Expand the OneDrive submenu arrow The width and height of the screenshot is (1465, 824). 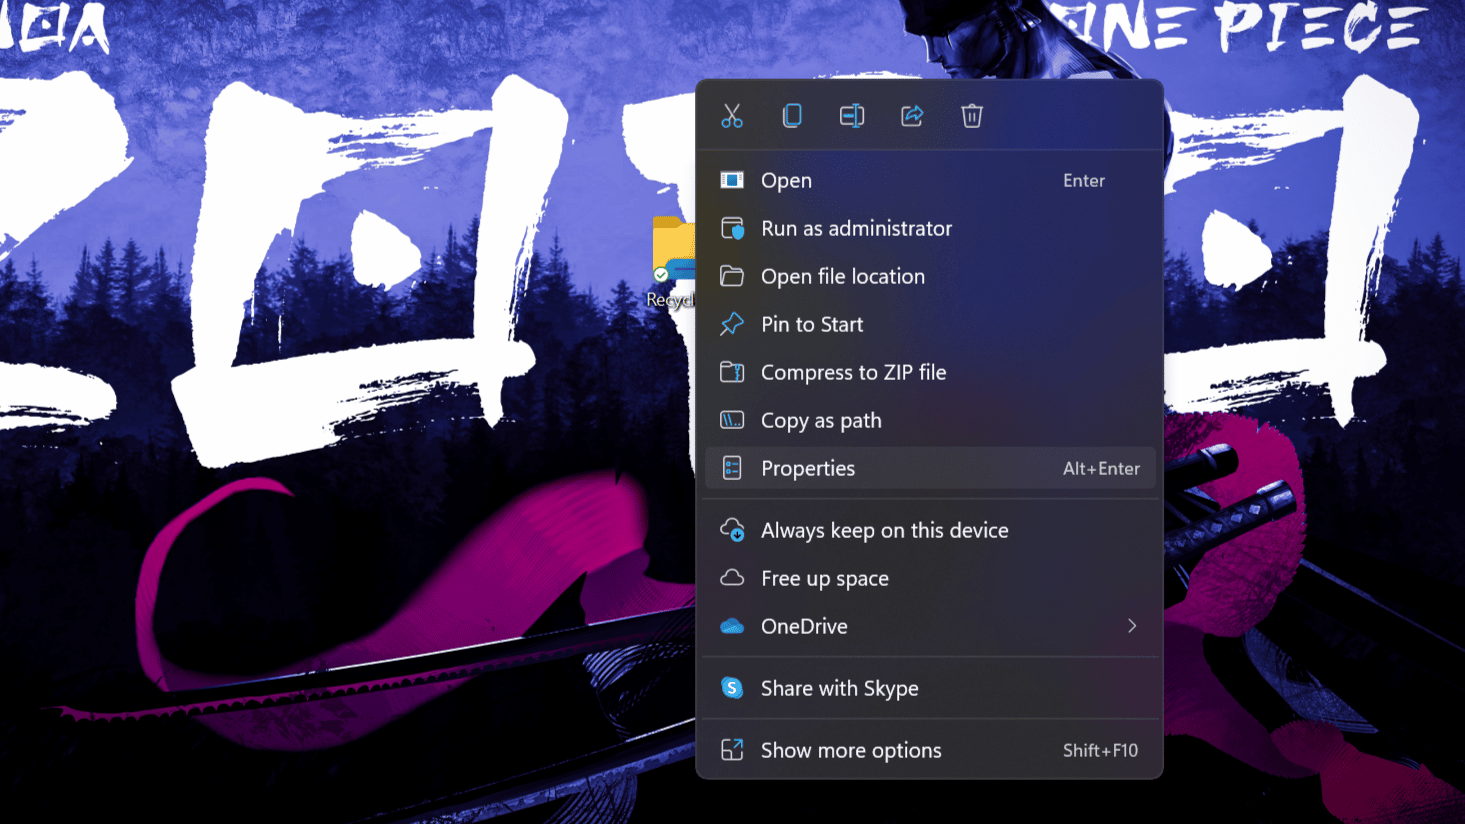(x=1132, y=626)
